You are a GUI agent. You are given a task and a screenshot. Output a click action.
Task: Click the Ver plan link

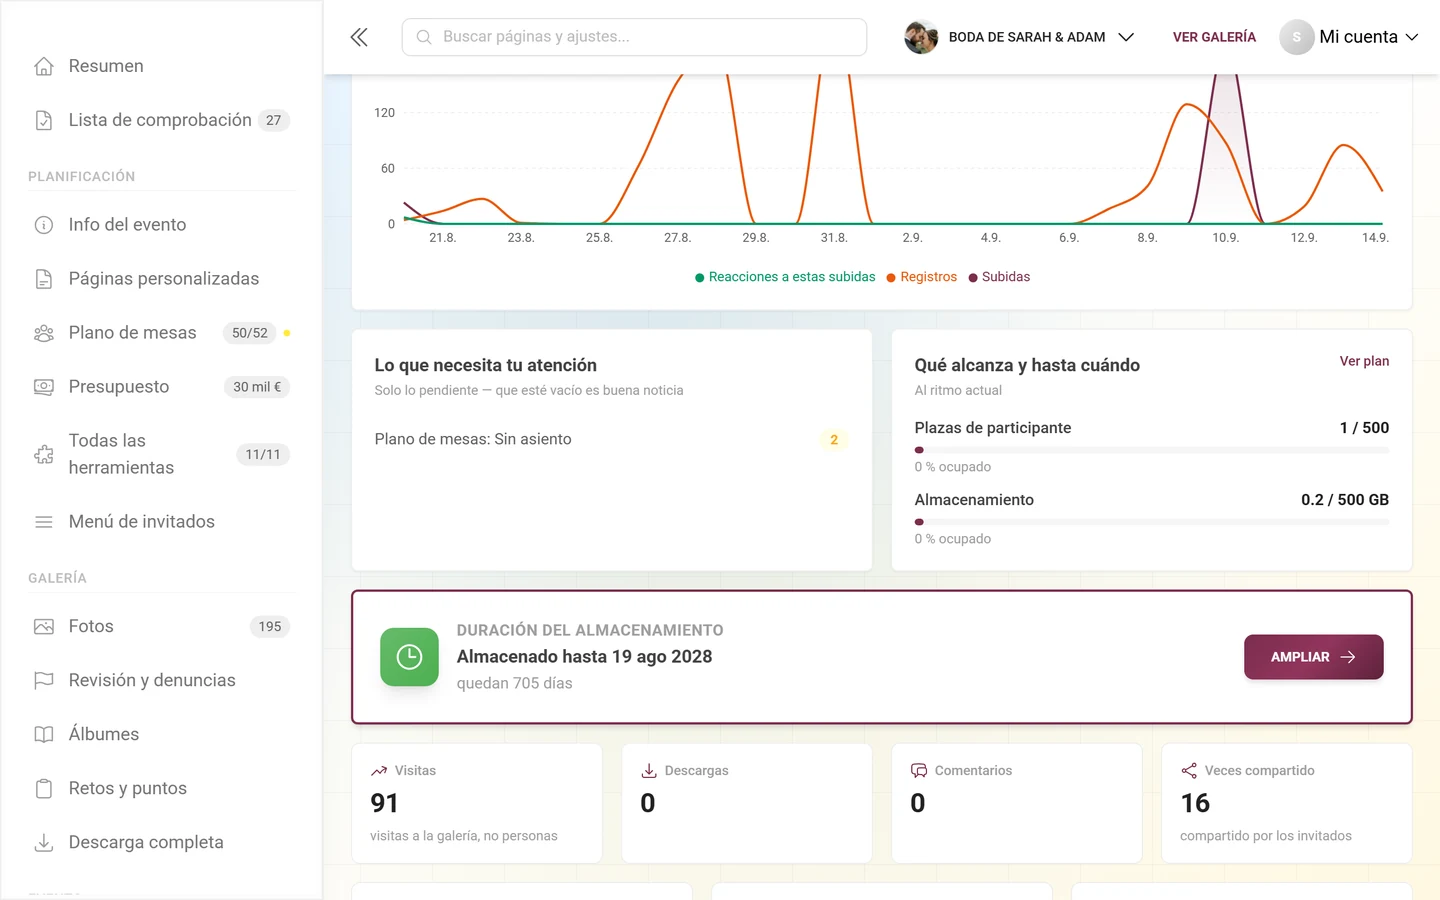1364,361
